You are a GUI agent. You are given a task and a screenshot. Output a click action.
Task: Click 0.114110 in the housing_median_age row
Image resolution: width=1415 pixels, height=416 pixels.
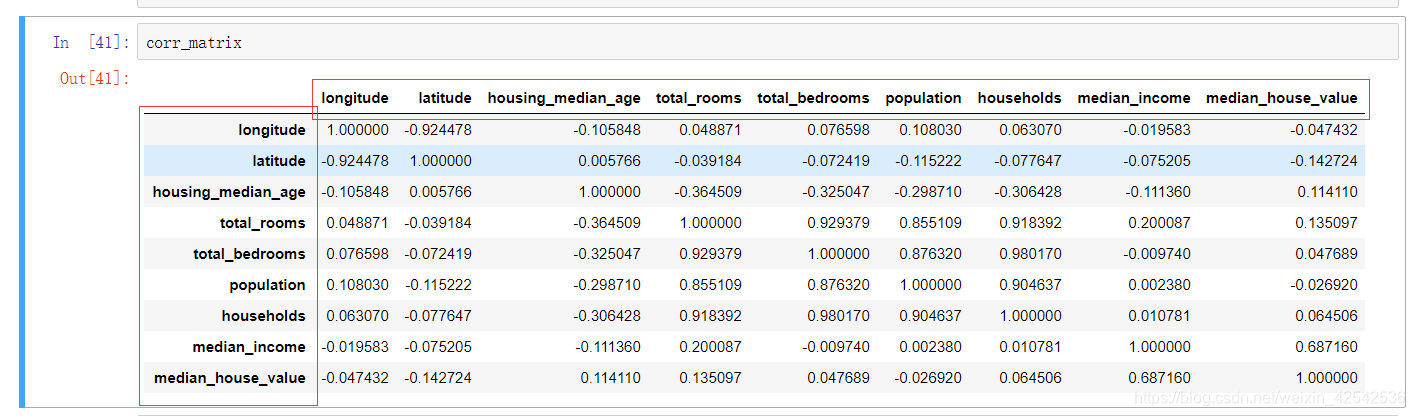(1327, 192)
